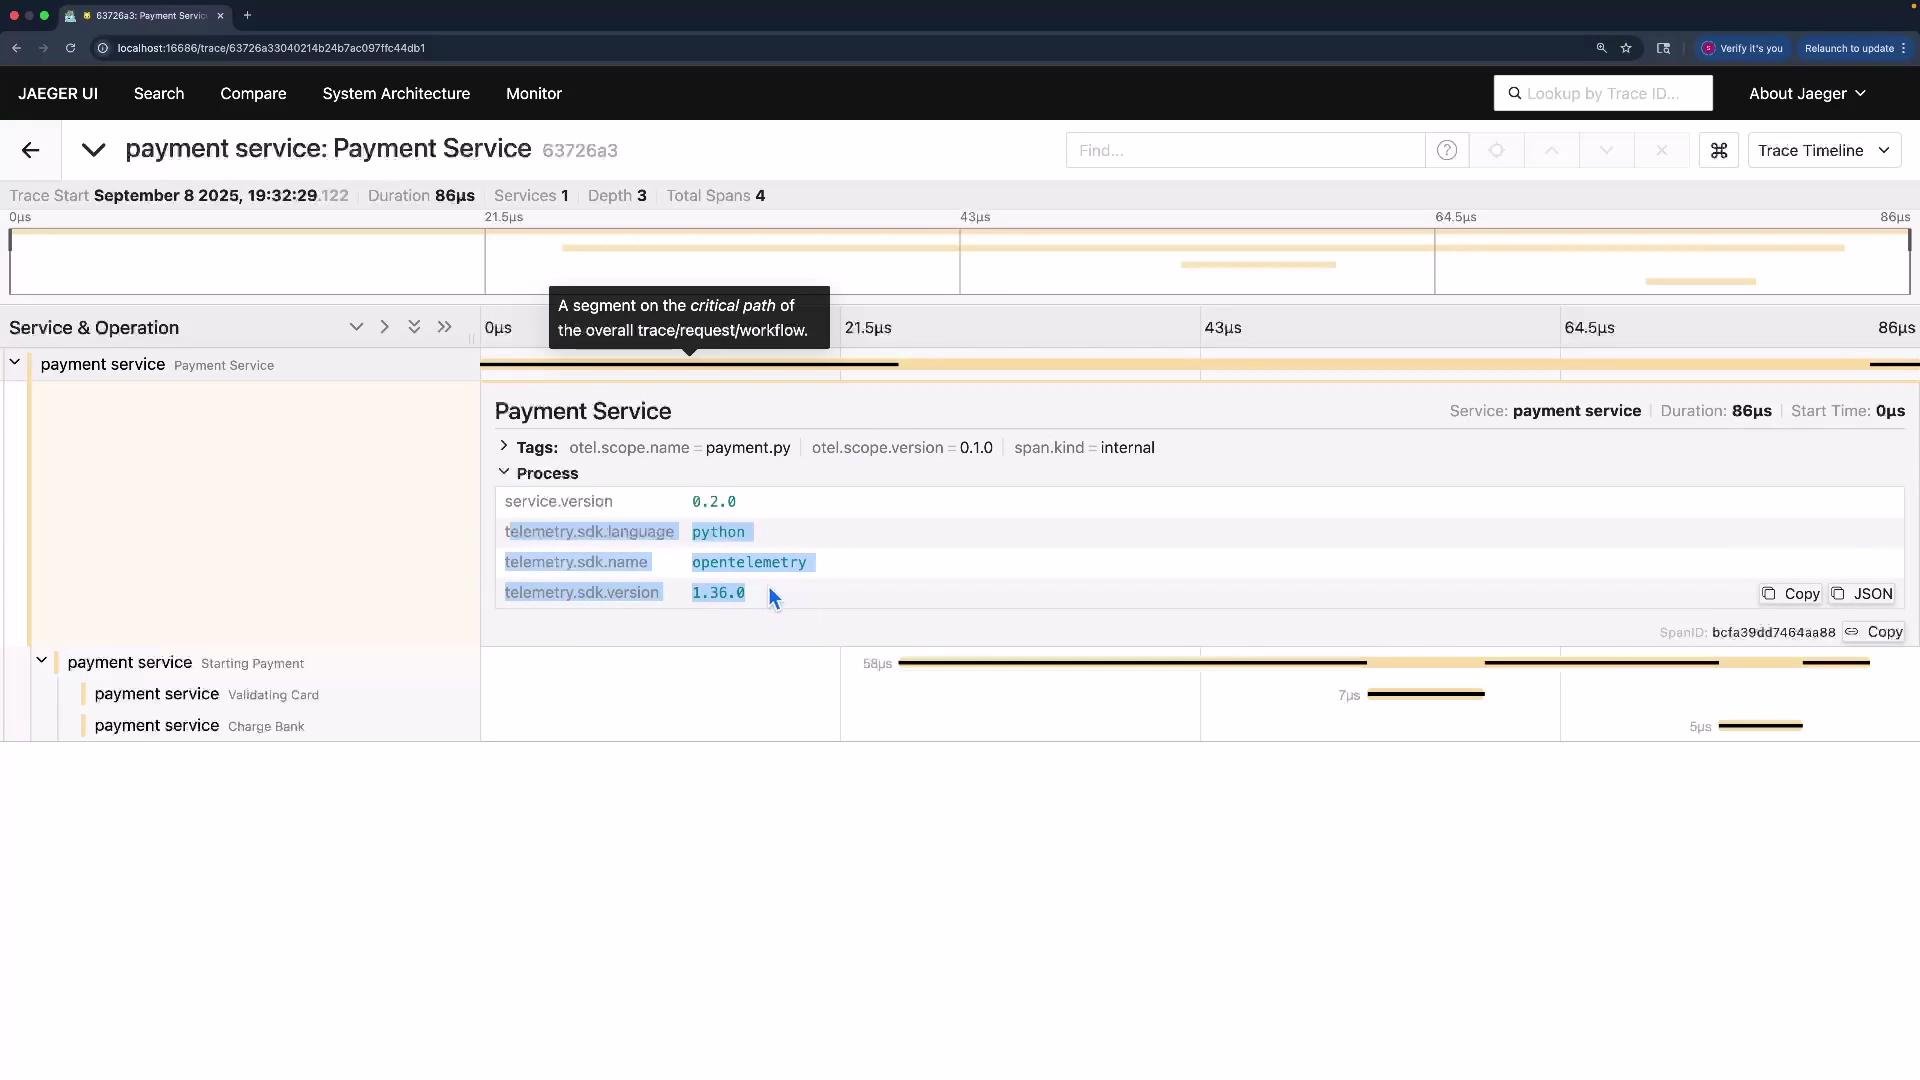Open Monitor menu item
This screenshot has width=1920, height=1080.
pos(534,93)
